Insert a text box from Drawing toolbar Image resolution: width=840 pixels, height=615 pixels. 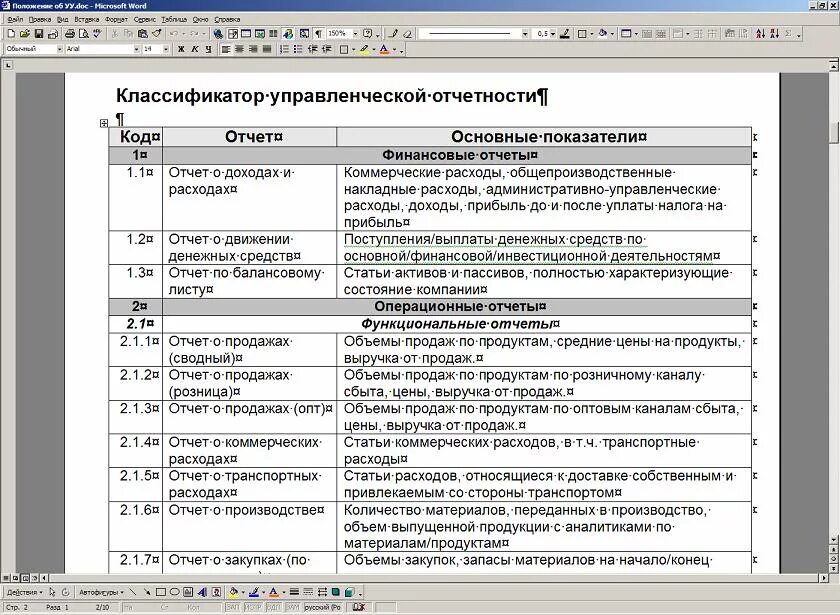[188, 592]
